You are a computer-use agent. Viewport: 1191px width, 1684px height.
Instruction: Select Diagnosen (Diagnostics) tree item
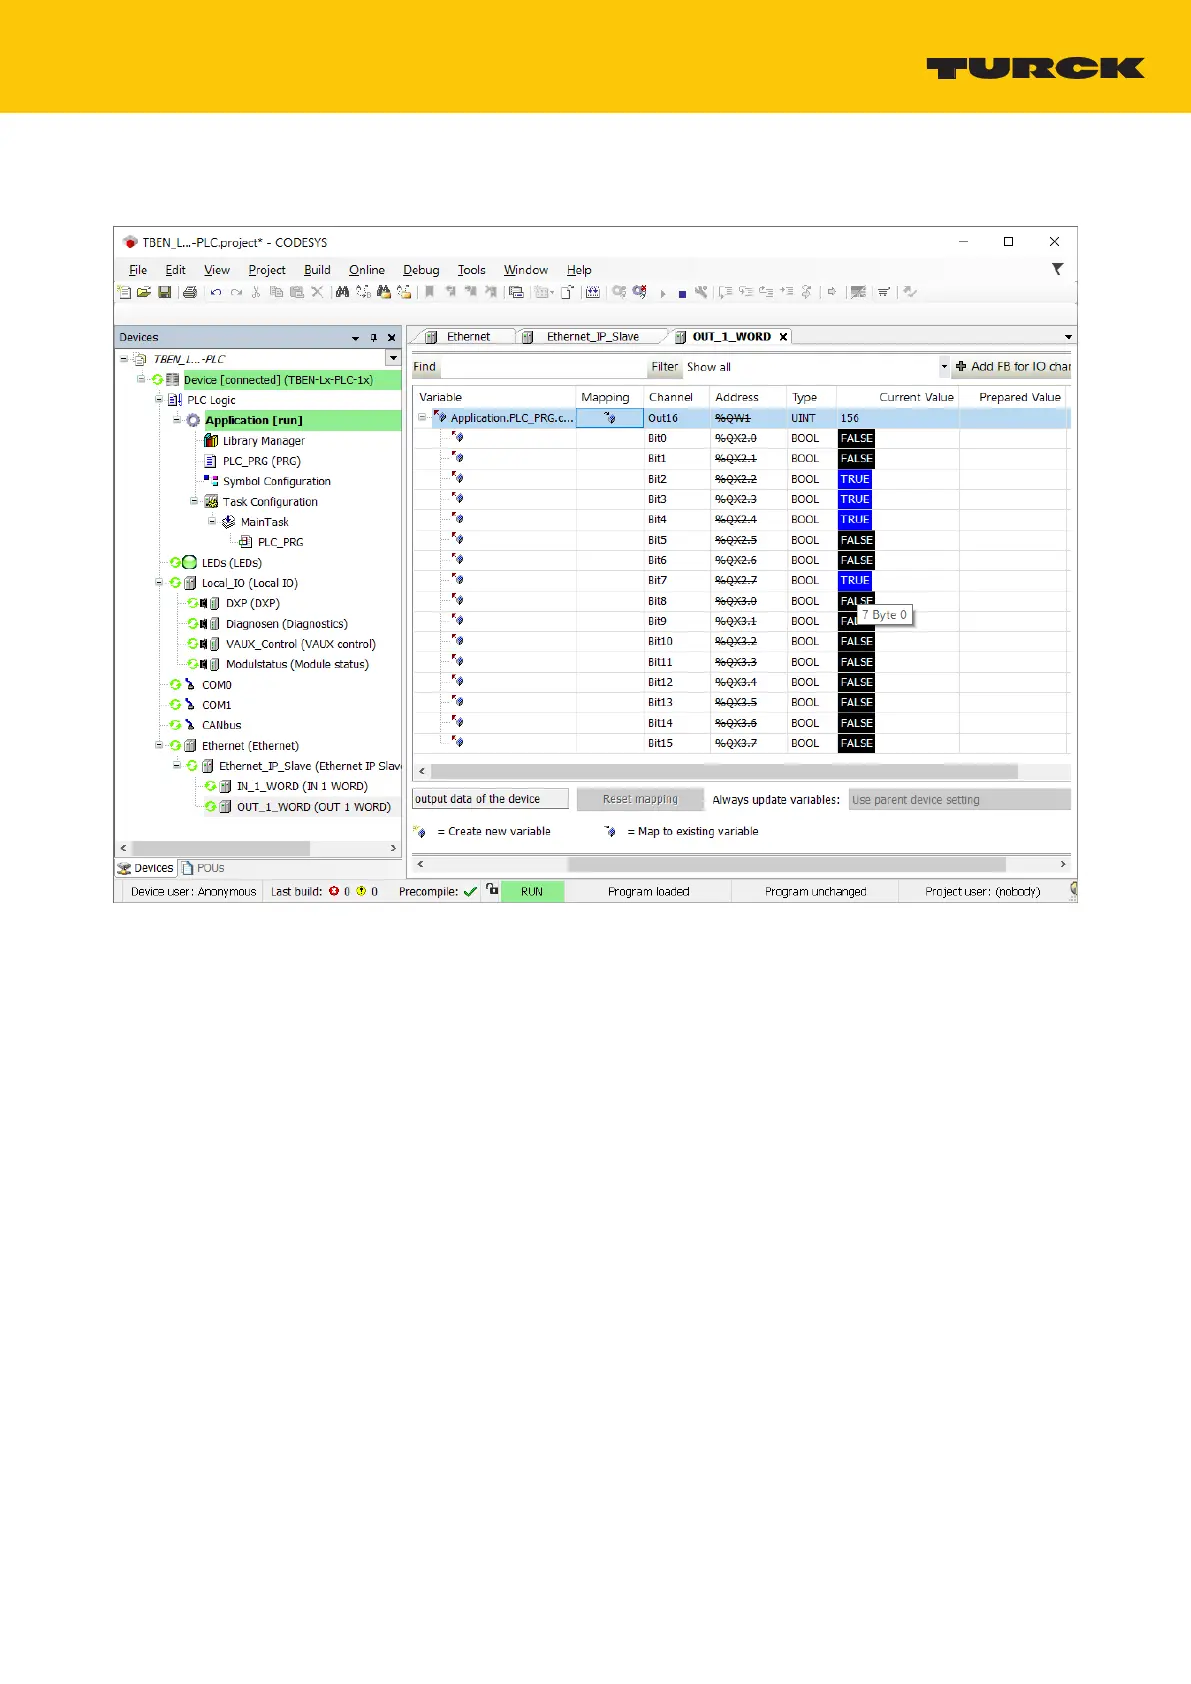287,623
